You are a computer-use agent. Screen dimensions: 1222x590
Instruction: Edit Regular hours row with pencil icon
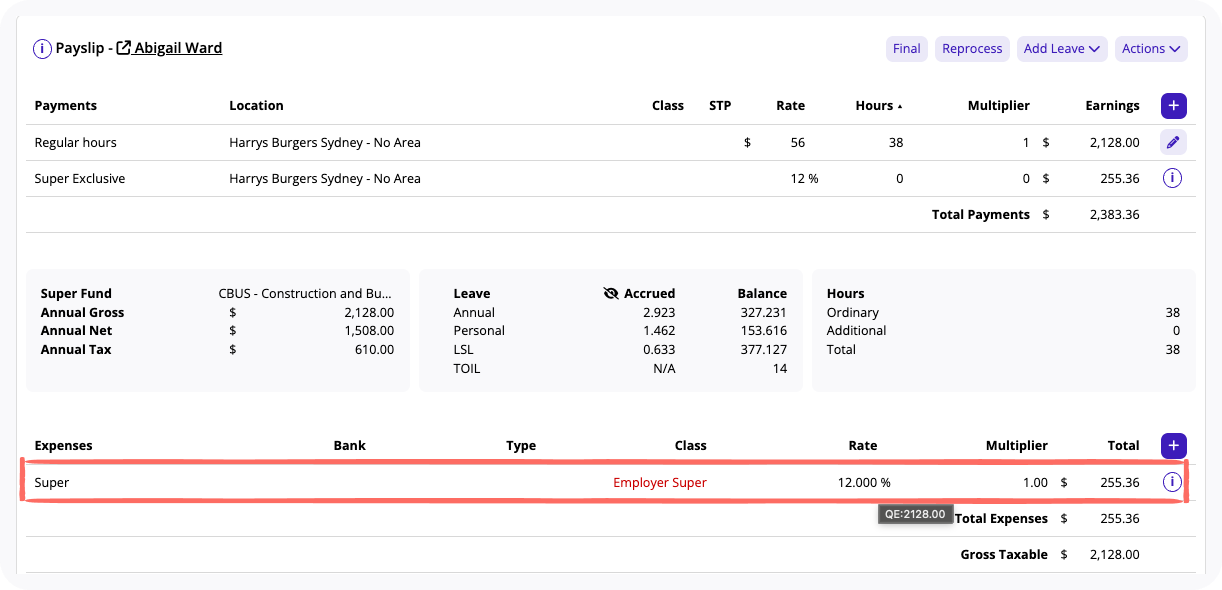tap(1173, 142)
